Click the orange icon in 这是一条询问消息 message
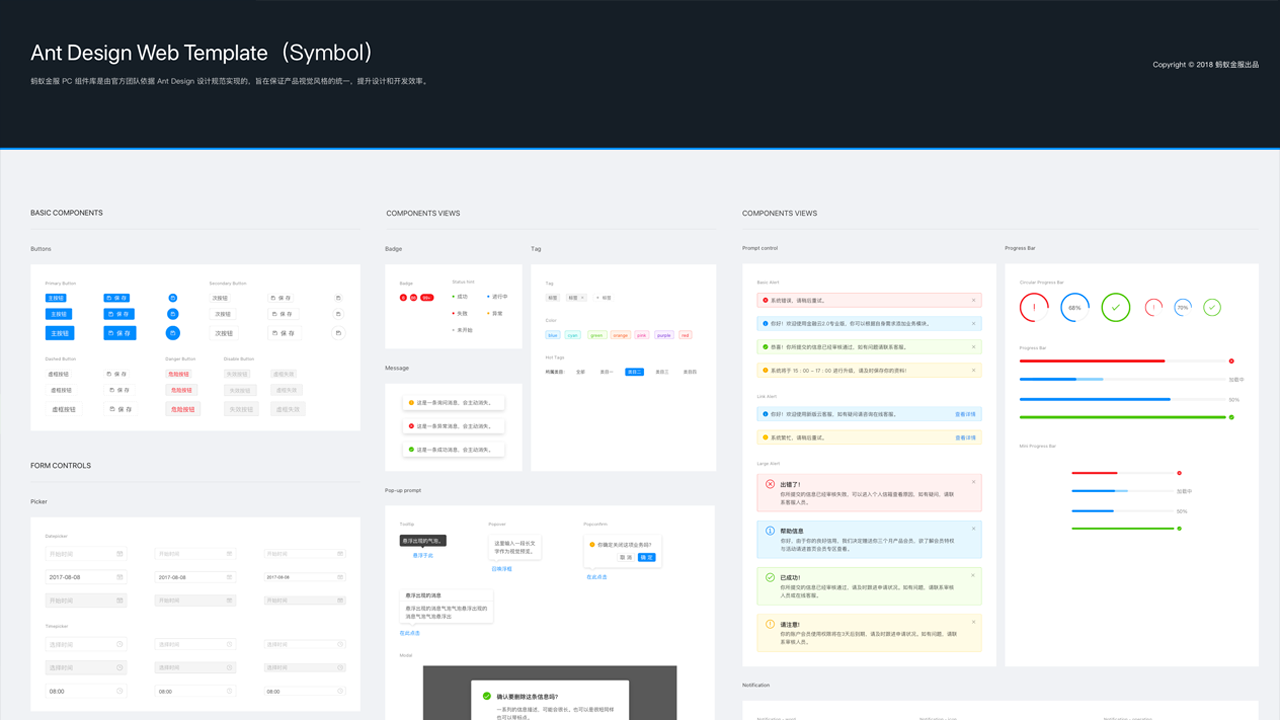This screenshot has width=1280, height=720. pyautogui.click(x=411, y=403)
